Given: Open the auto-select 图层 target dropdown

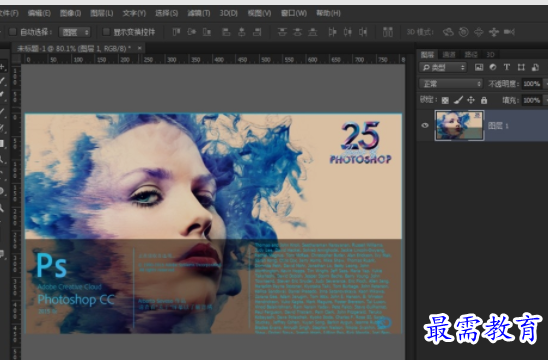Looking at the screenshot, I should pos(75,32).
